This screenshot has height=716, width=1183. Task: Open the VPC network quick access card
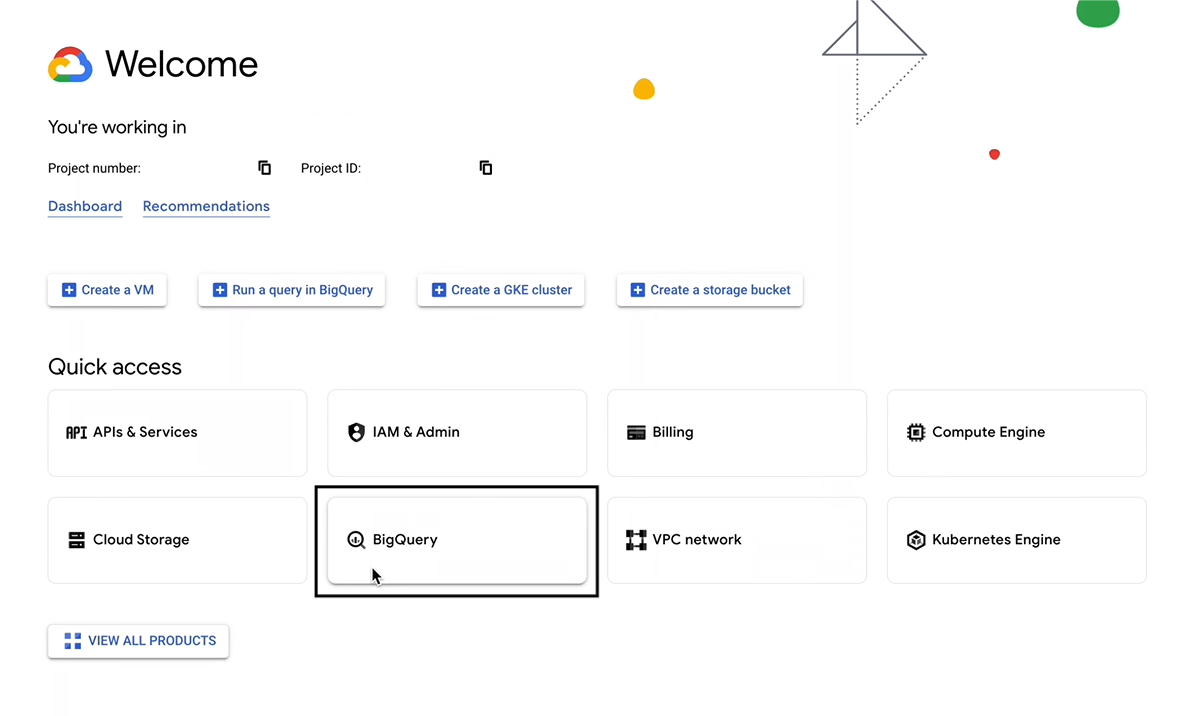click(737, 540)
